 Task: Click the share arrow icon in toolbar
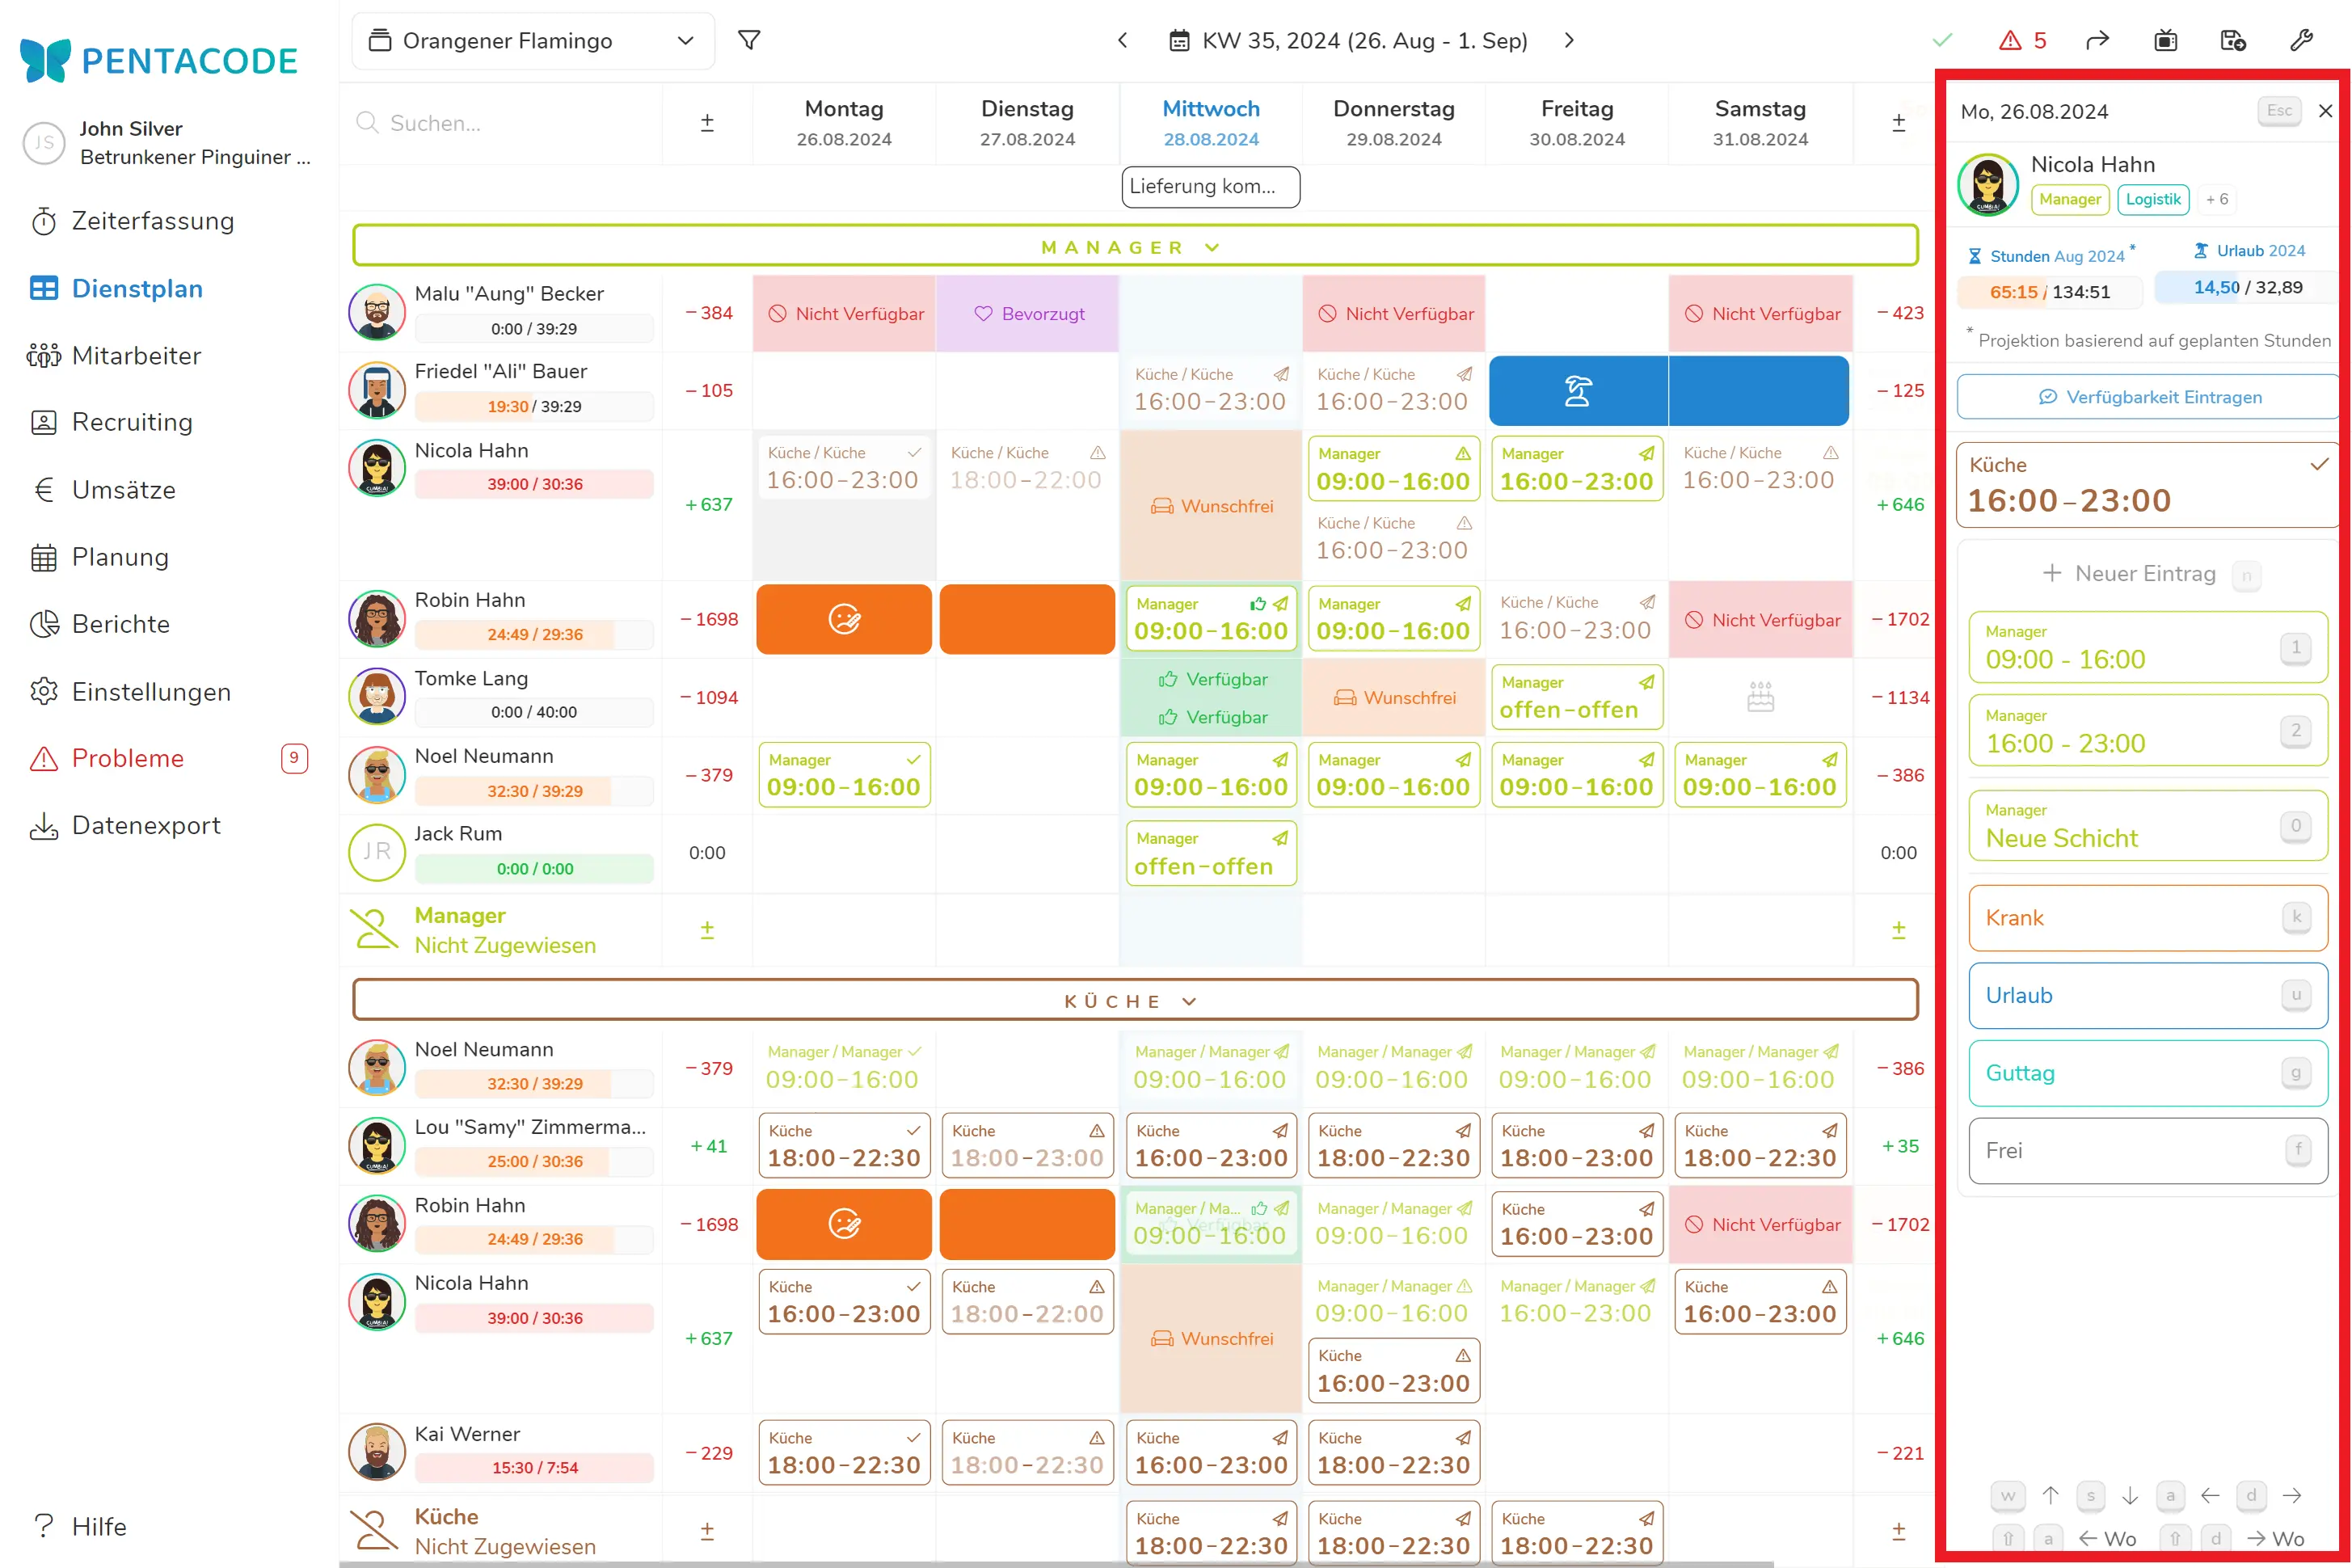pos(2097,40)
